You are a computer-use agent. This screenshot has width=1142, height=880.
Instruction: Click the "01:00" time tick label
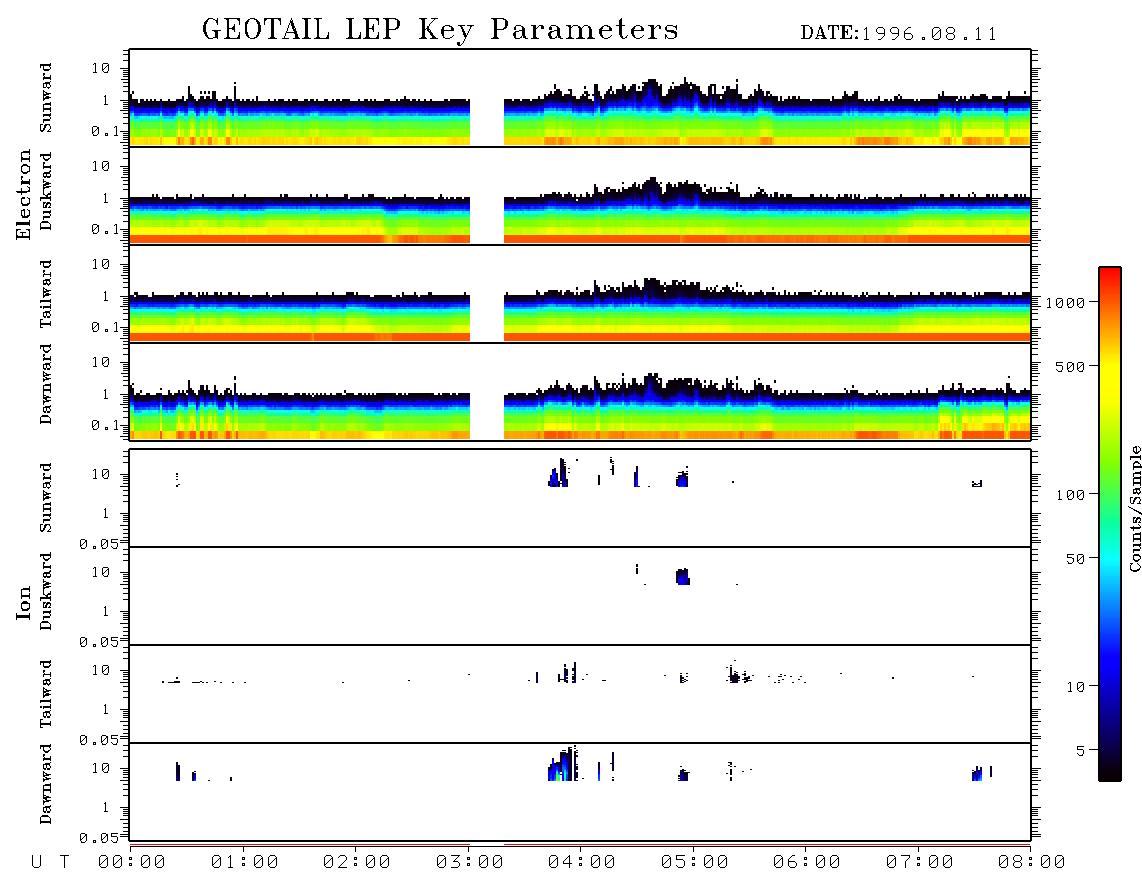(244, 863)
